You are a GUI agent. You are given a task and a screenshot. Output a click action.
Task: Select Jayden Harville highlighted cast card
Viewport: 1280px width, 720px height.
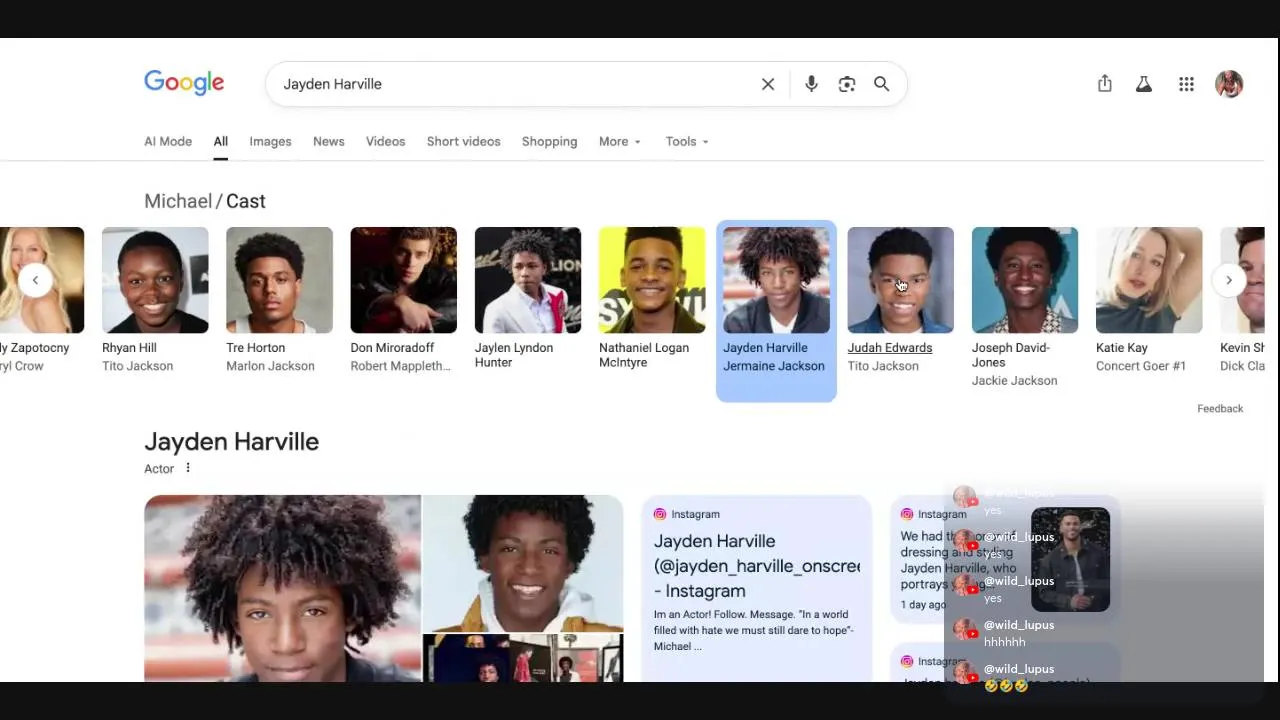[776, 311]
